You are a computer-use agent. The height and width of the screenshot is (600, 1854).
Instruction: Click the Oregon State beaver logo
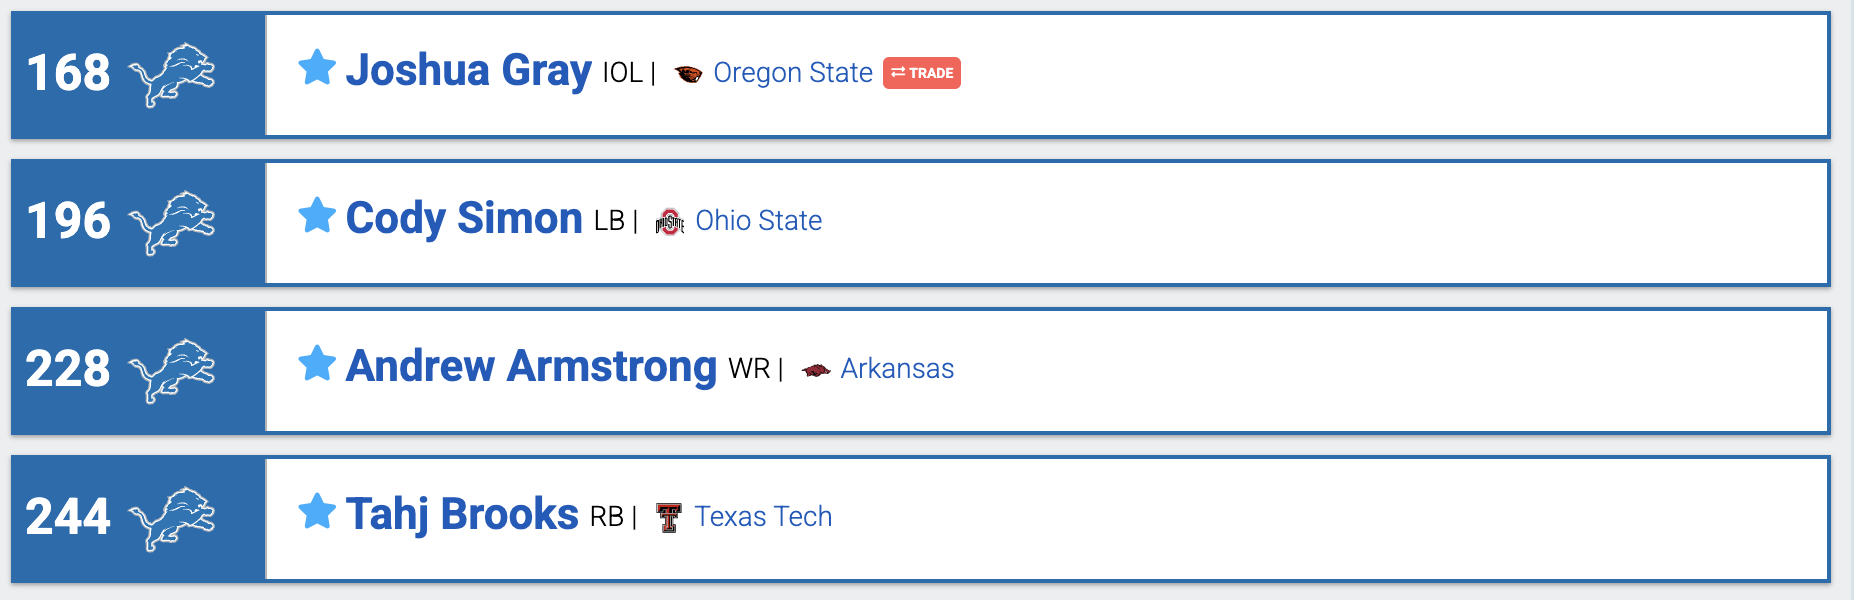(x=688, y=74)
